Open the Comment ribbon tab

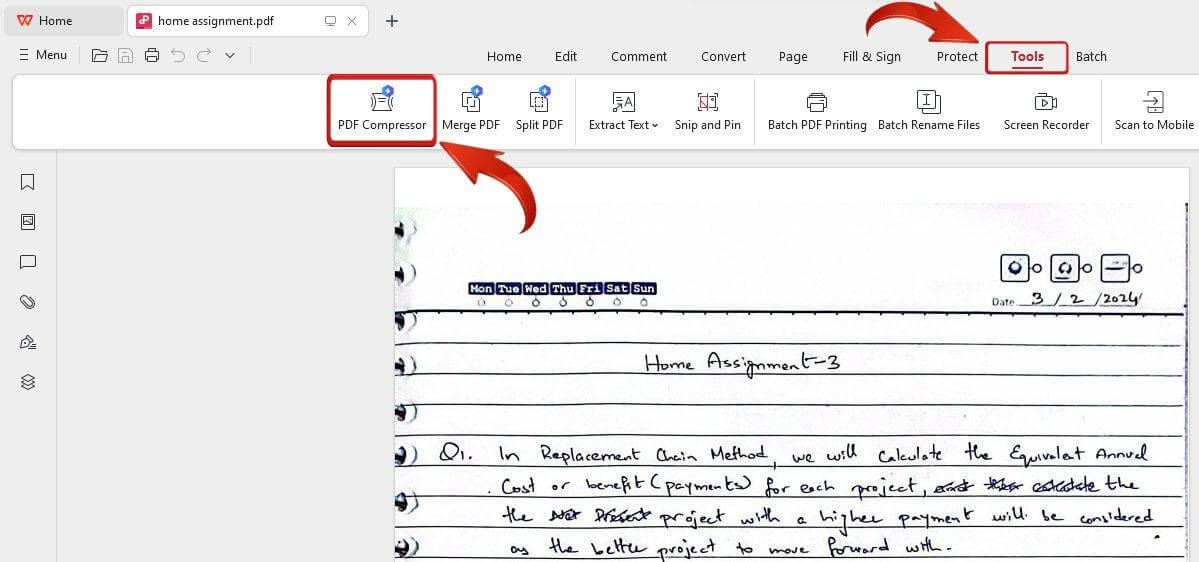pyautogui.click(x=638, y=57)
